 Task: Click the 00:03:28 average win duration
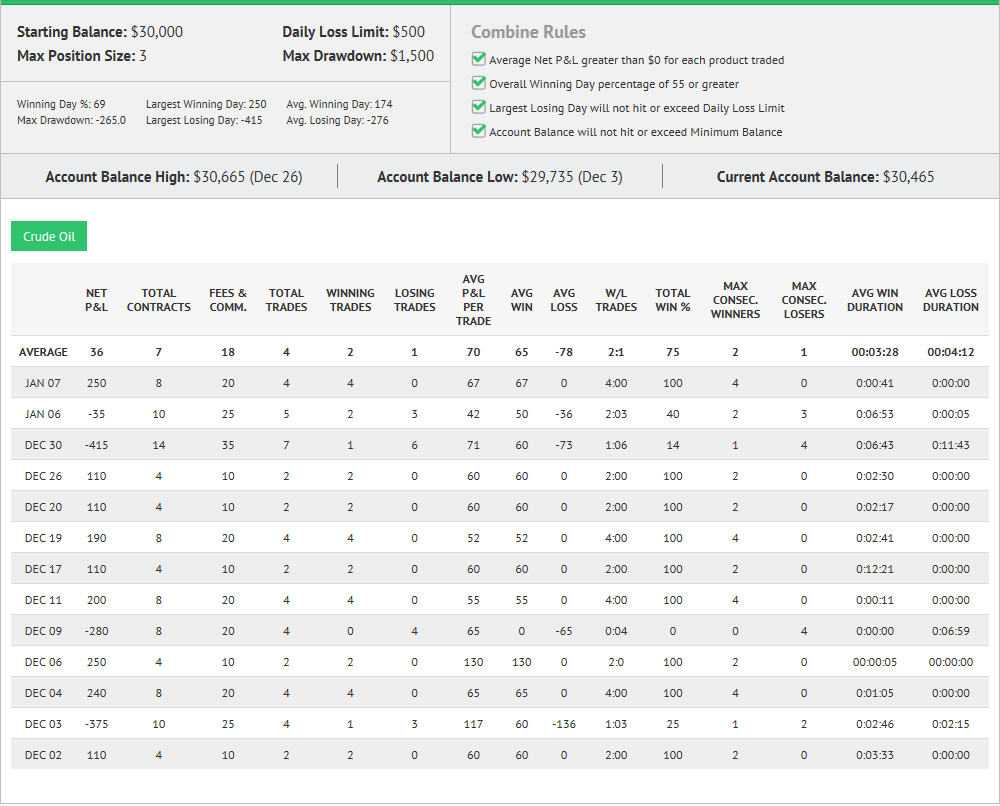point(875,352)
